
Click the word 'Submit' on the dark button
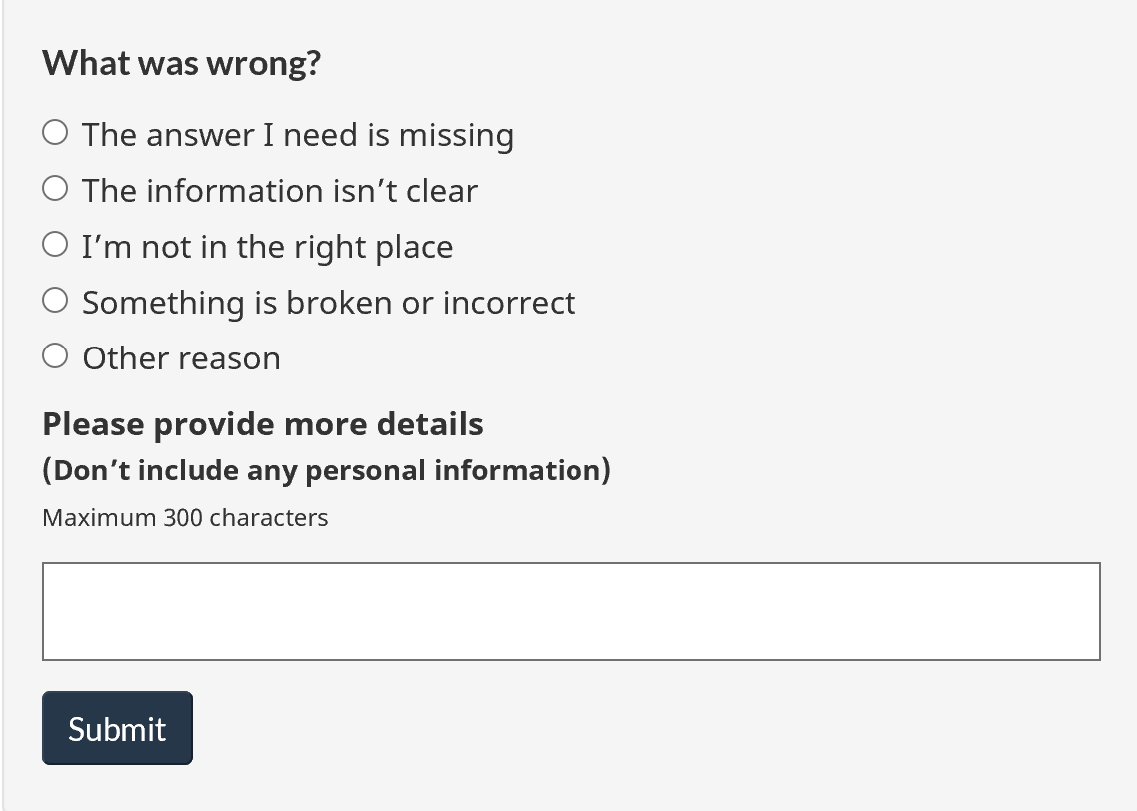tap(117, 729)
